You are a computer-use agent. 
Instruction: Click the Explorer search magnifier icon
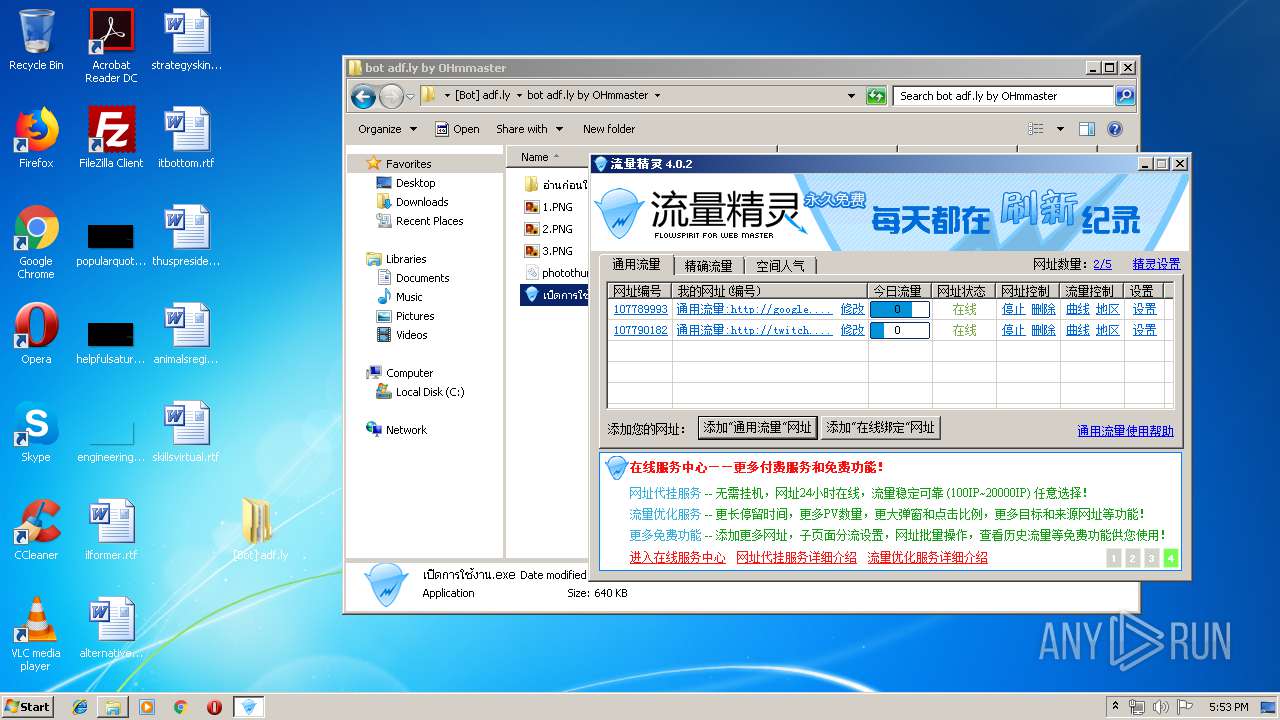coord(1125,96)
